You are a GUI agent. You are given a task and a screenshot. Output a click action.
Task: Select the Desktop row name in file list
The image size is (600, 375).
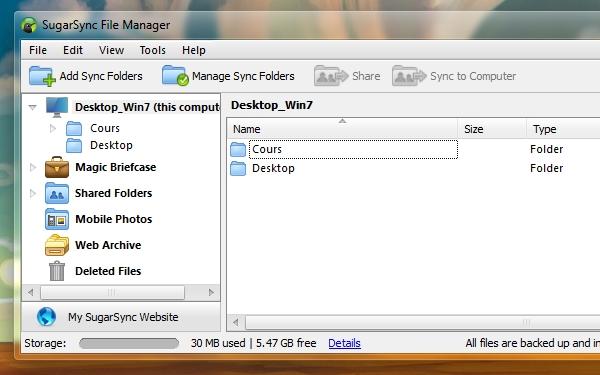click(273, 168)
